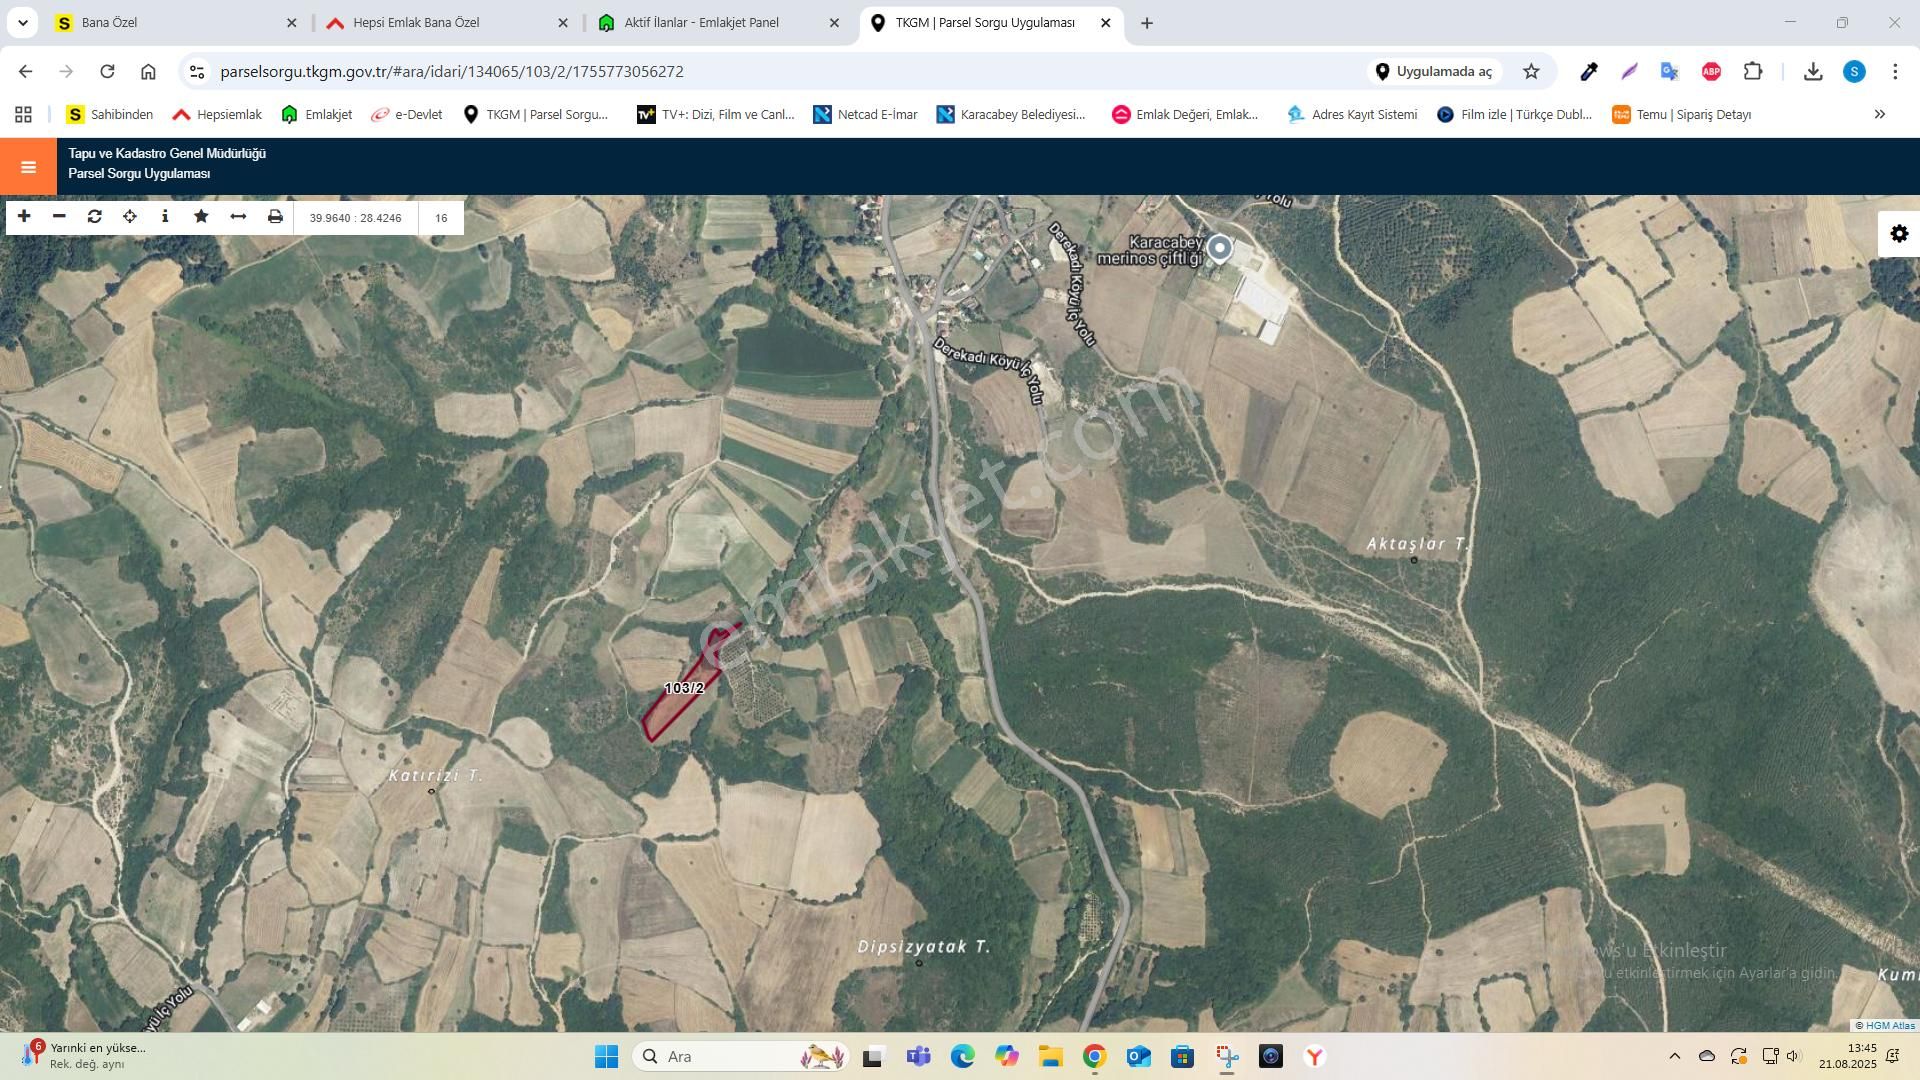Click the coordinate display 39.9640 : 28.4246
This screenshot has height=1080, width=1920.
click(x=355, y=218)
